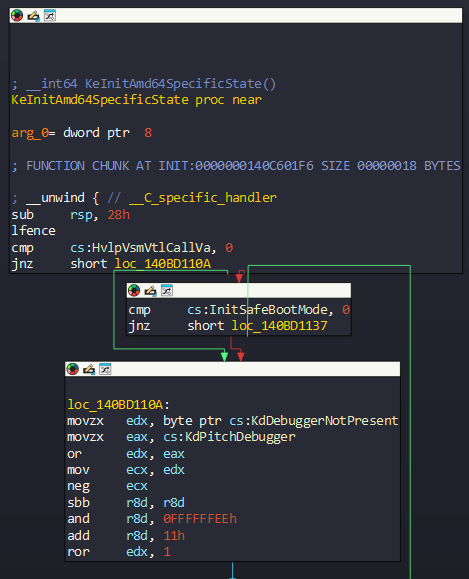Select the HvlpVsmVtlCallVa symbol
The width and height of the screenshot is (469, 579).
tap(151, 247)
